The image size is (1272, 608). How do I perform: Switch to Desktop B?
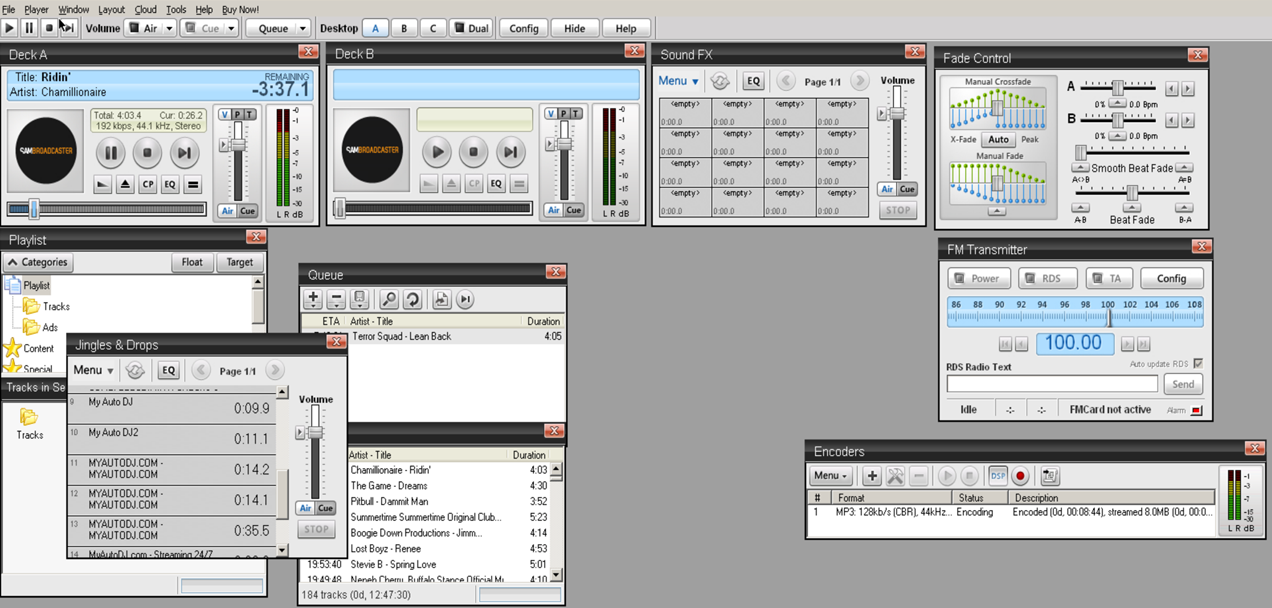pyautogui.click(x=404, y=27)
